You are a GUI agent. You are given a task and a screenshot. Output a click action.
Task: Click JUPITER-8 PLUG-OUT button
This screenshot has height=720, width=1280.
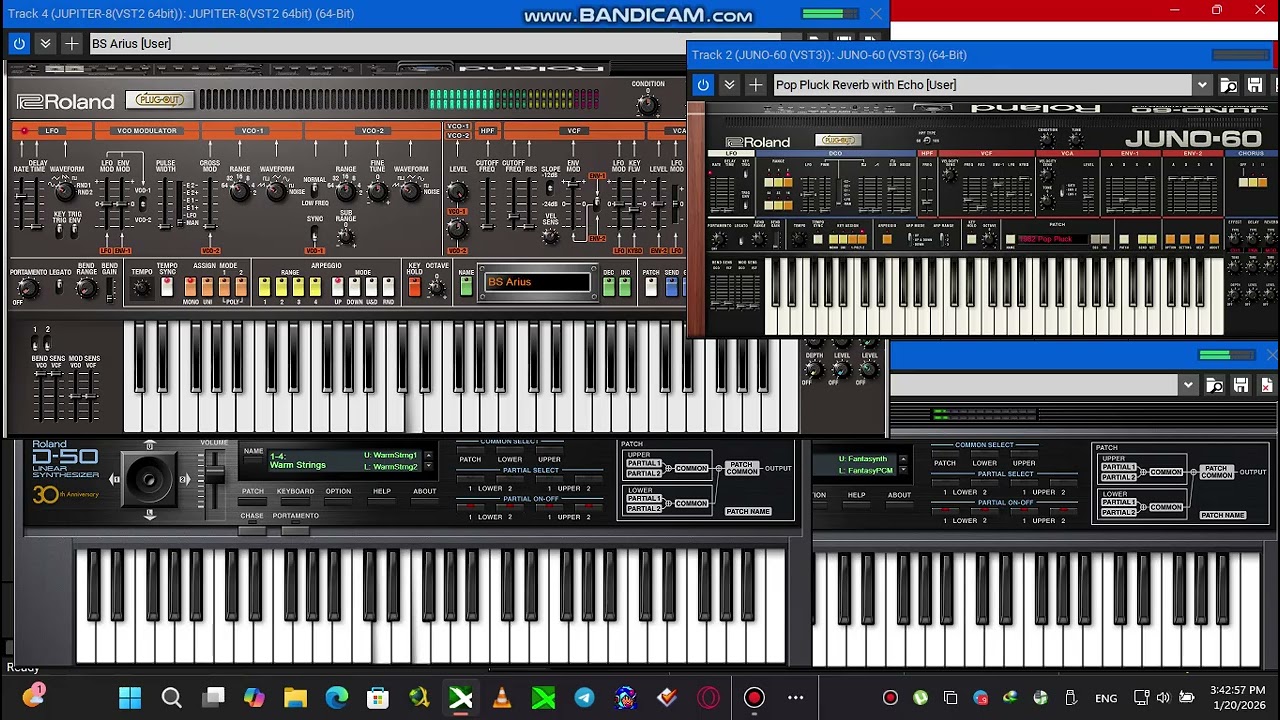(x=159, y=100)
